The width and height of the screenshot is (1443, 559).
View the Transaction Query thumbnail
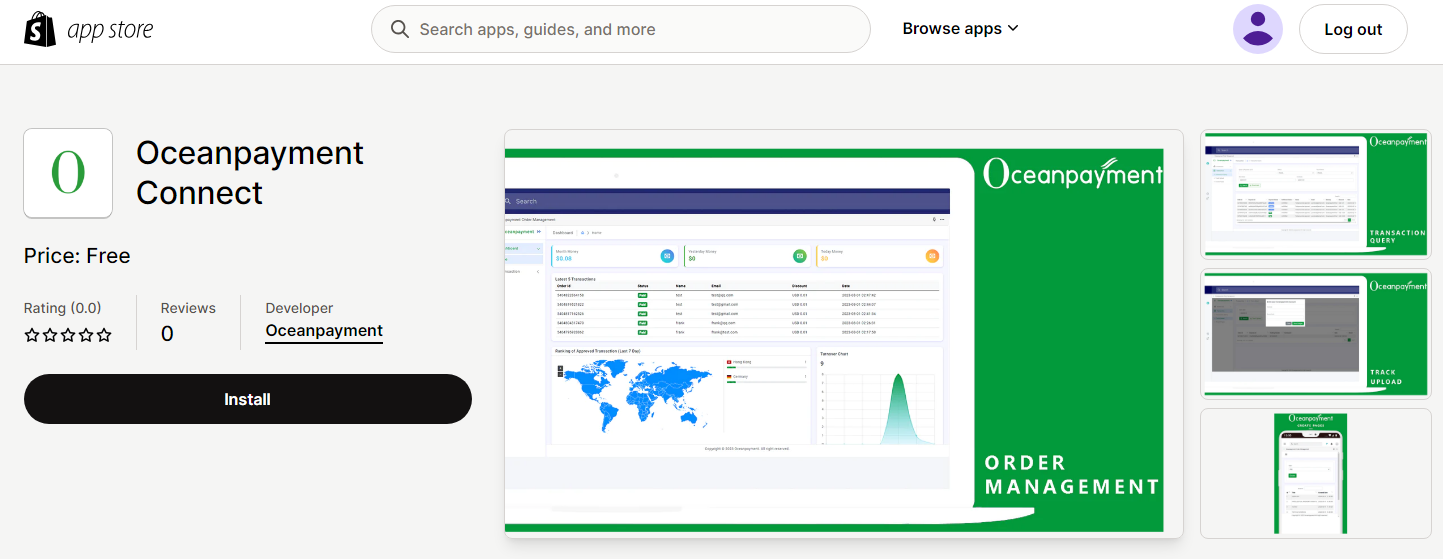click(1315, 194)
